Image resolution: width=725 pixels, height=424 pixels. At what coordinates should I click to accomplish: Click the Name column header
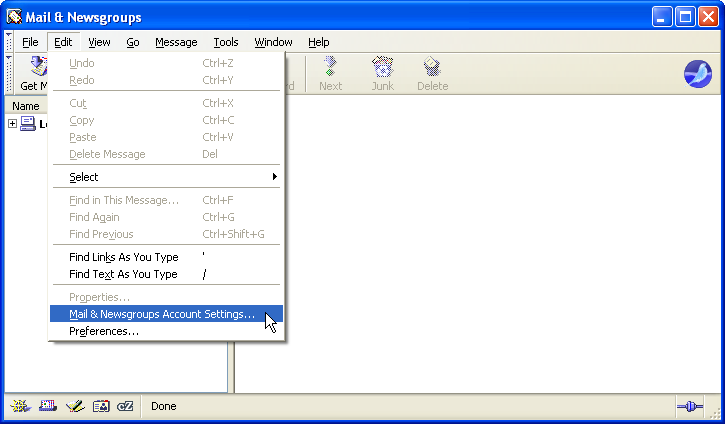click(x=26, y=106)
